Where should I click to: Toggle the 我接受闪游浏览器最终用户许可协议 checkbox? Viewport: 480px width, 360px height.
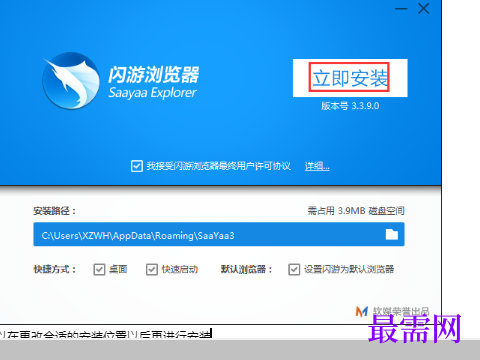137,166
